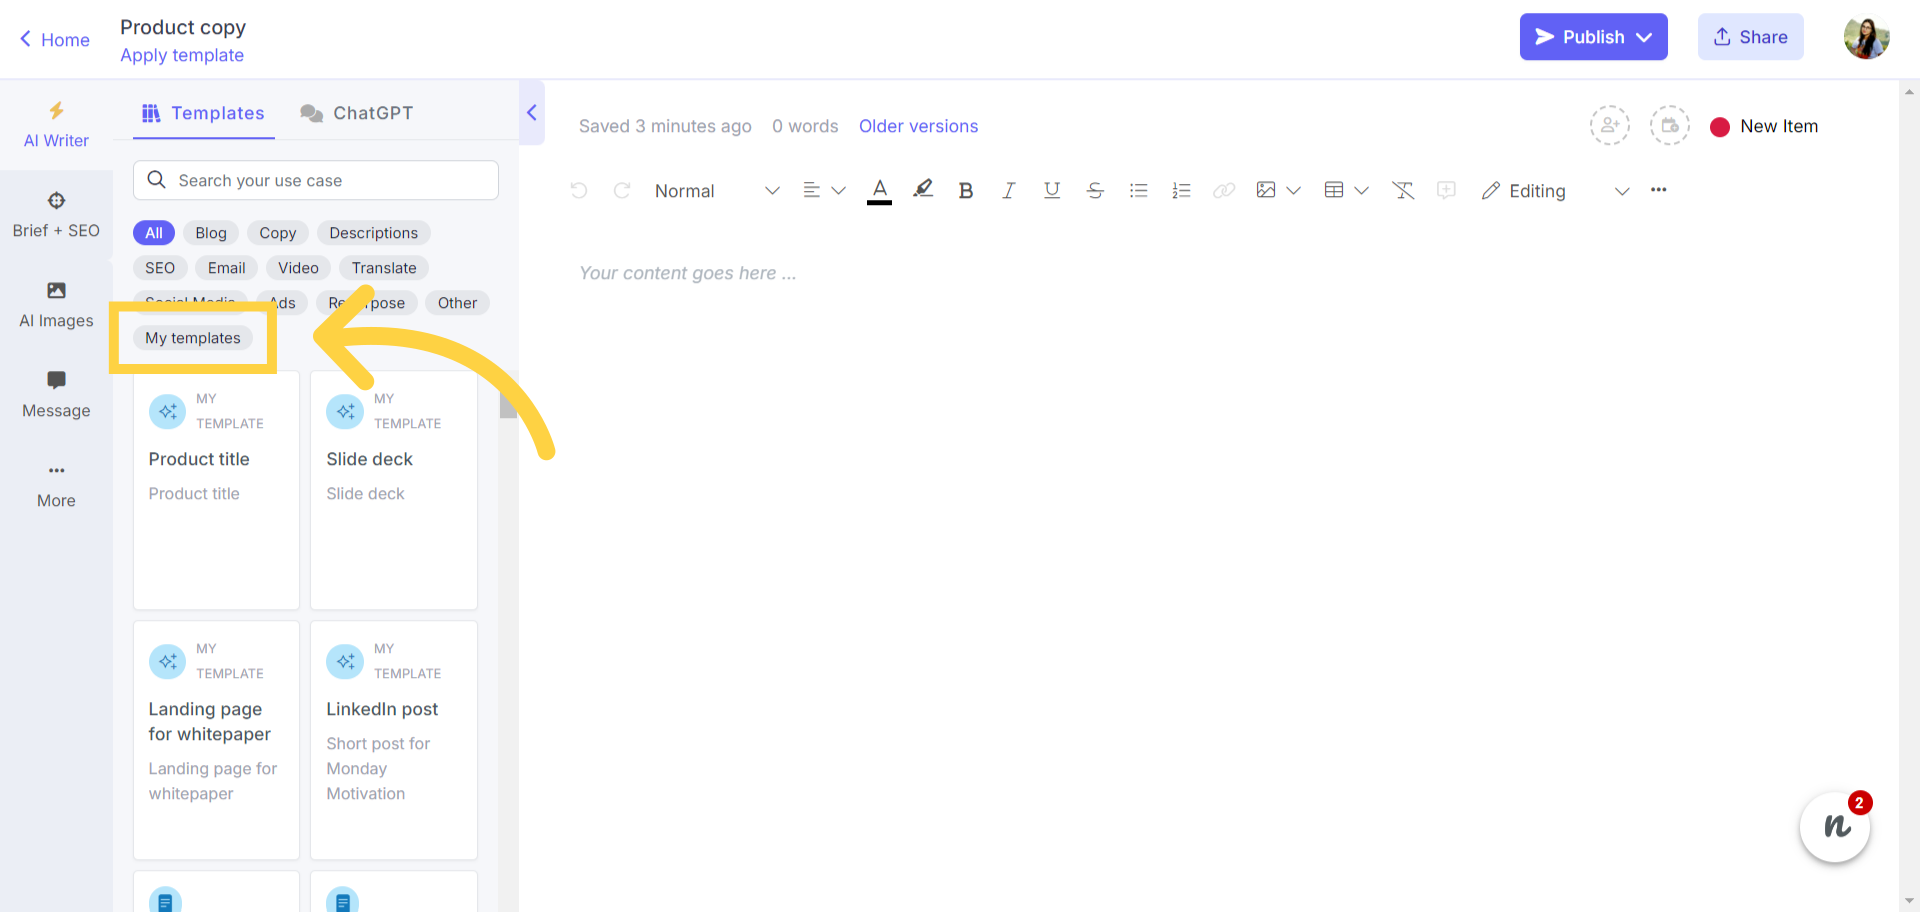This screenshot has height=912, width=1920.
Task: Click the insert image icon
Action: click(1266, 190)
